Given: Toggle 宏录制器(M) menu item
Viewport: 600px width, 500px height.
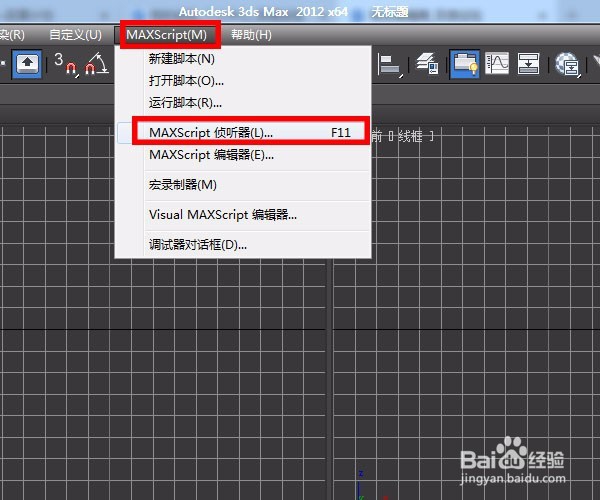Looking at the screenshot, I should [x=243, y=185].
